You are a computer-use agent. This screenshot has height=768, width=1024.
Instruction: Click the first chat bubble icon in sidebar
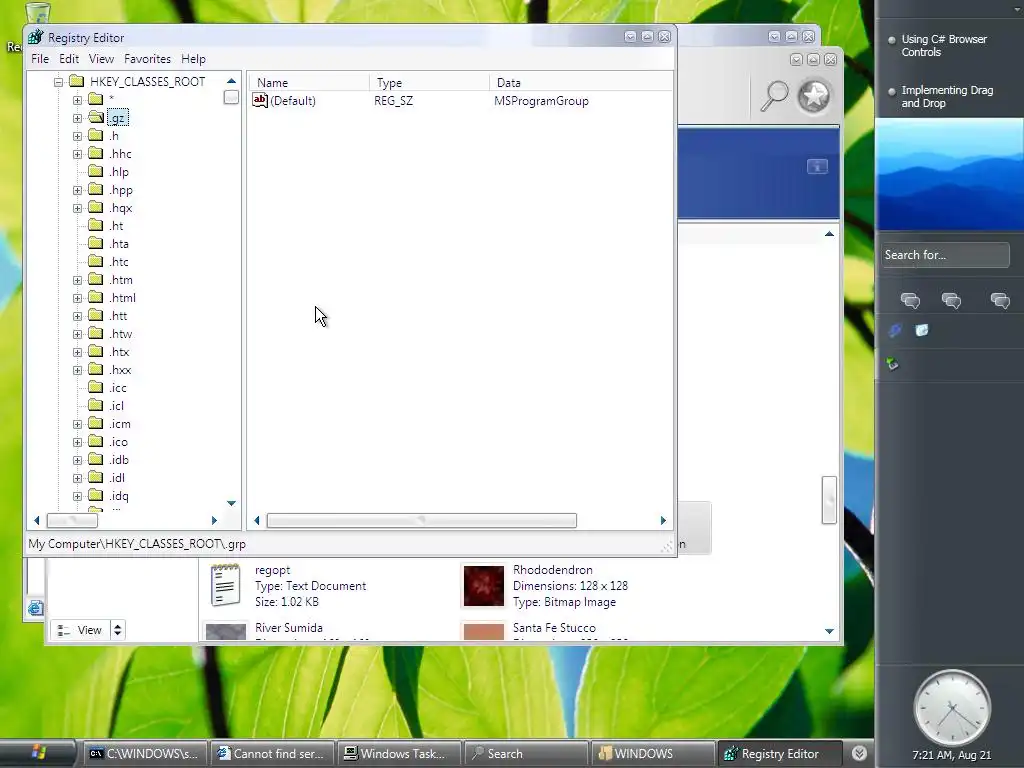pyautogui.click(x=910, y=300)
